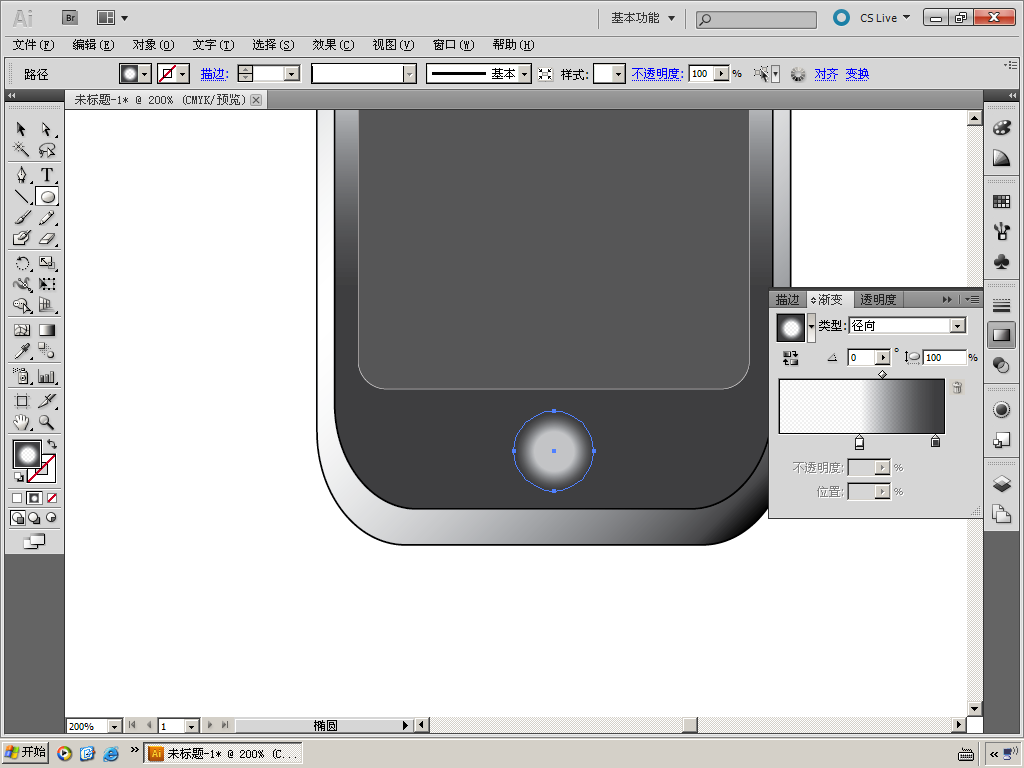Choose the Eyedropper tool
This screenshot has height=768, width=1024.
click(21, 351)
